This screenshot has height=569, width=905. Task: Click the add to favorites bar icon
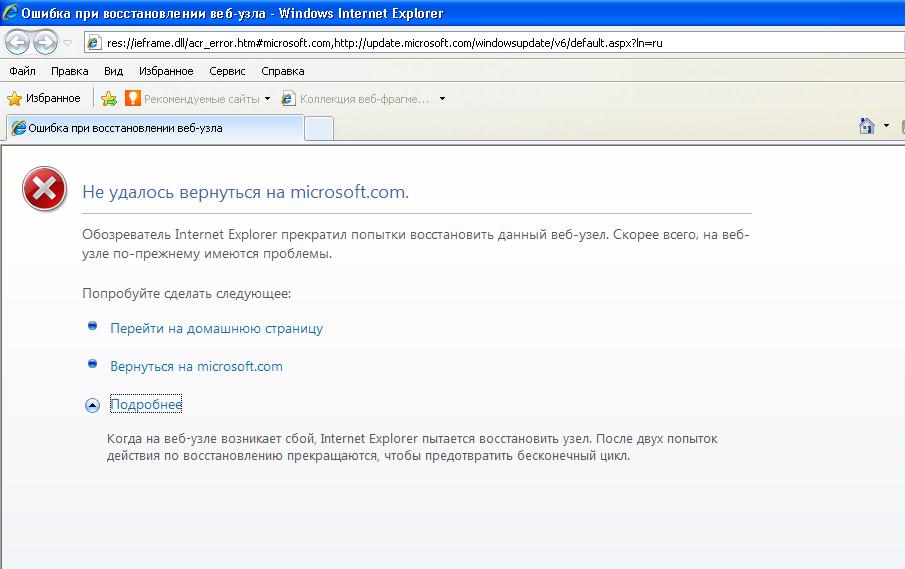pyautogui.click(x=109, y=99)
